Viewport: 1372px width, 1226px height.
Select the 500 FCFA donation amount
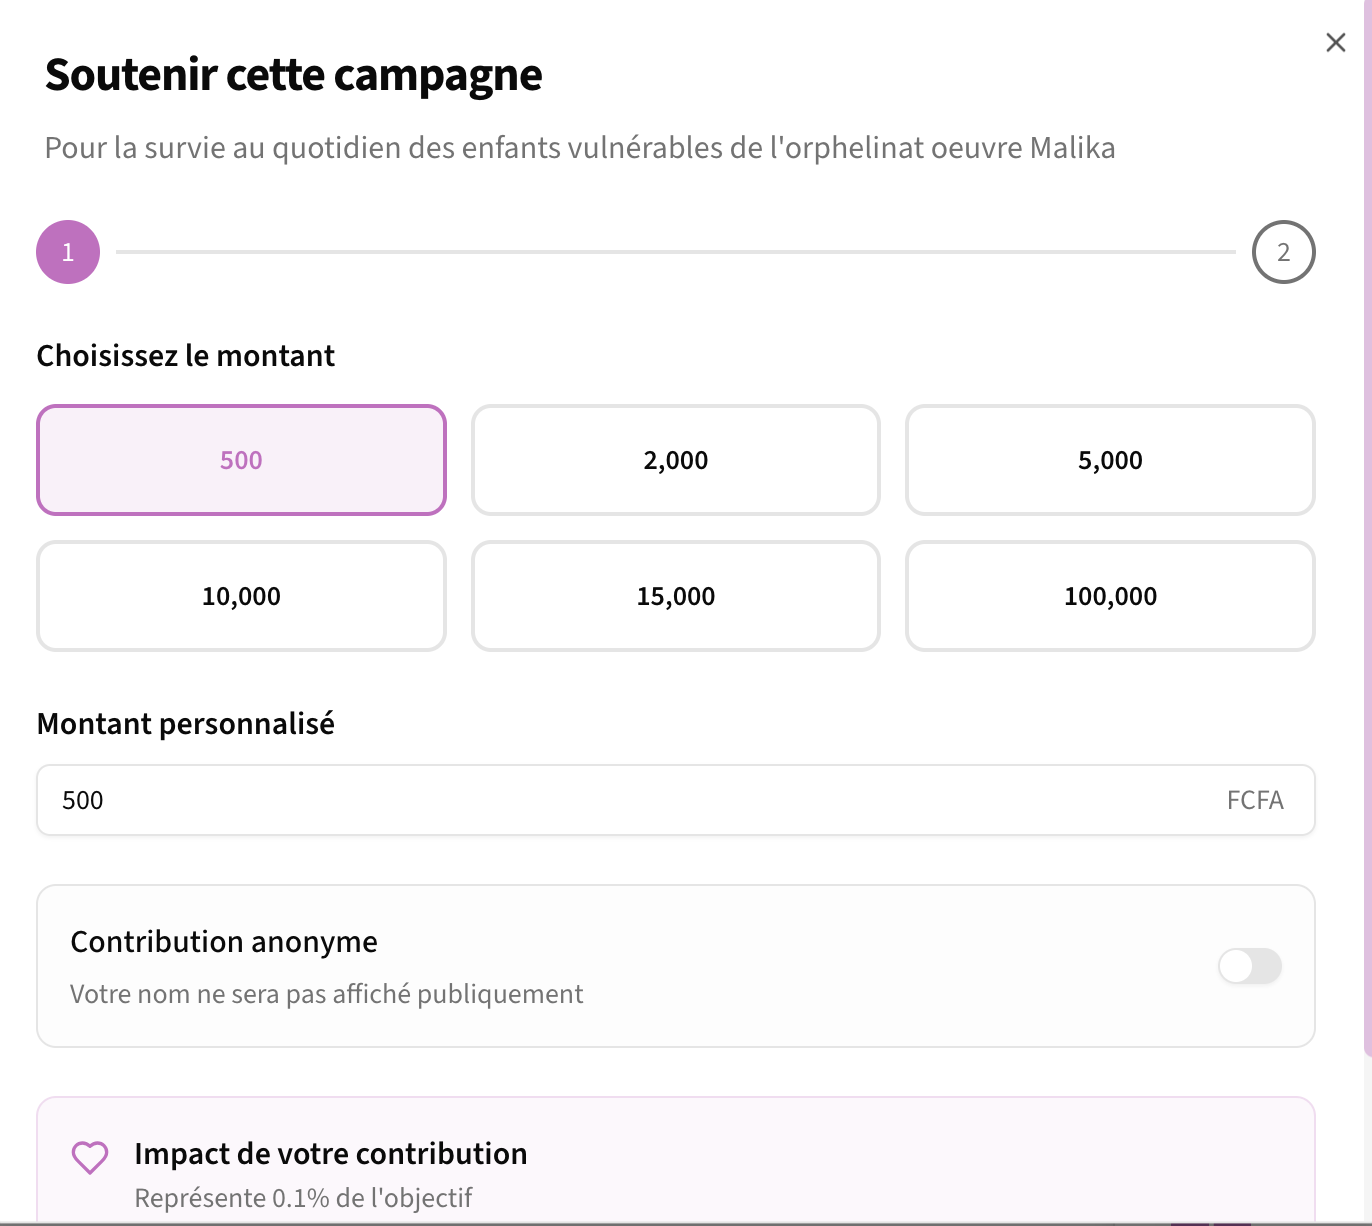[x=241, y=460]
